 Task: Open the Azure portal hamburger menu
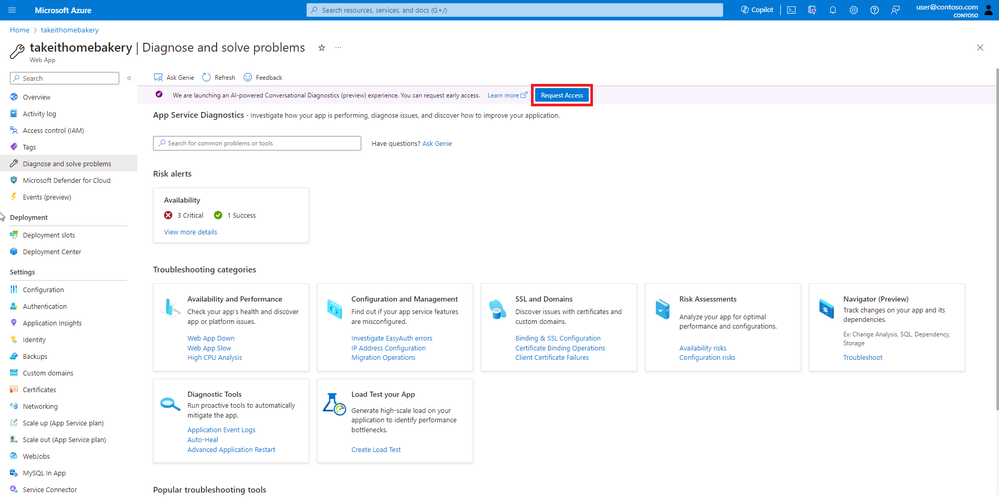[x=11, y=10]
